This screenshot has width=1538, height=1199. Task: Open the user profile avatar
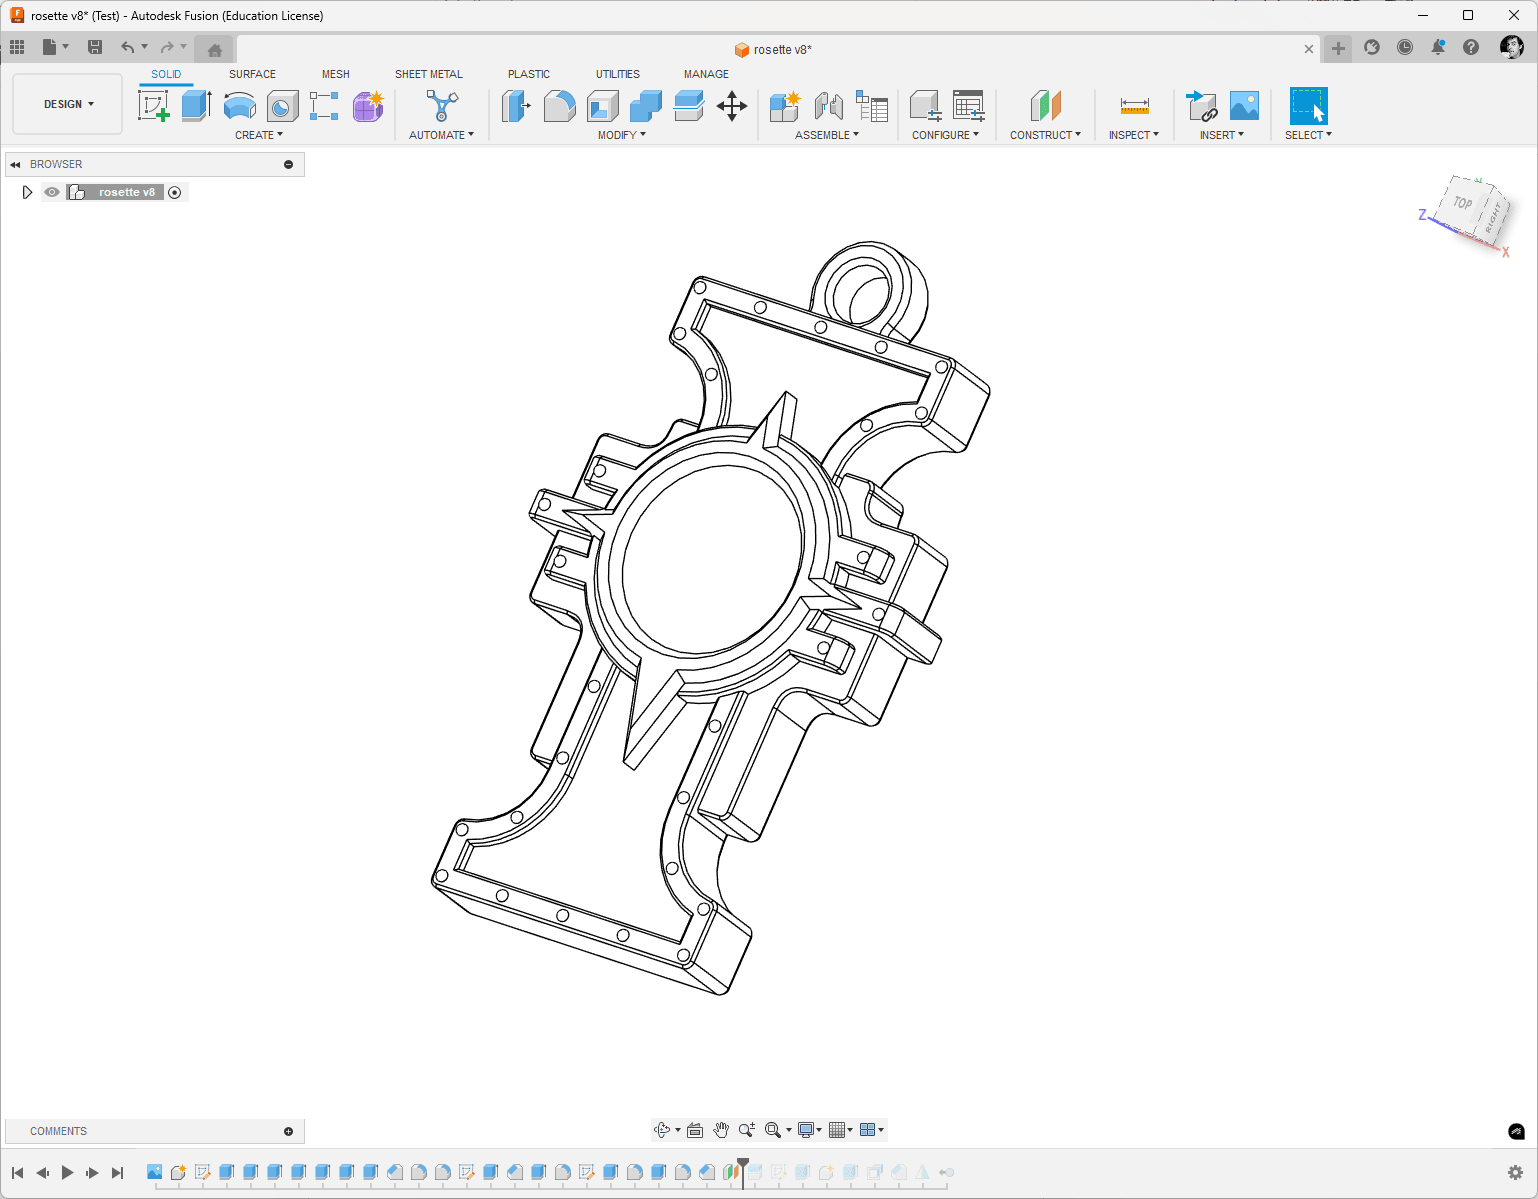(1511, 47)
